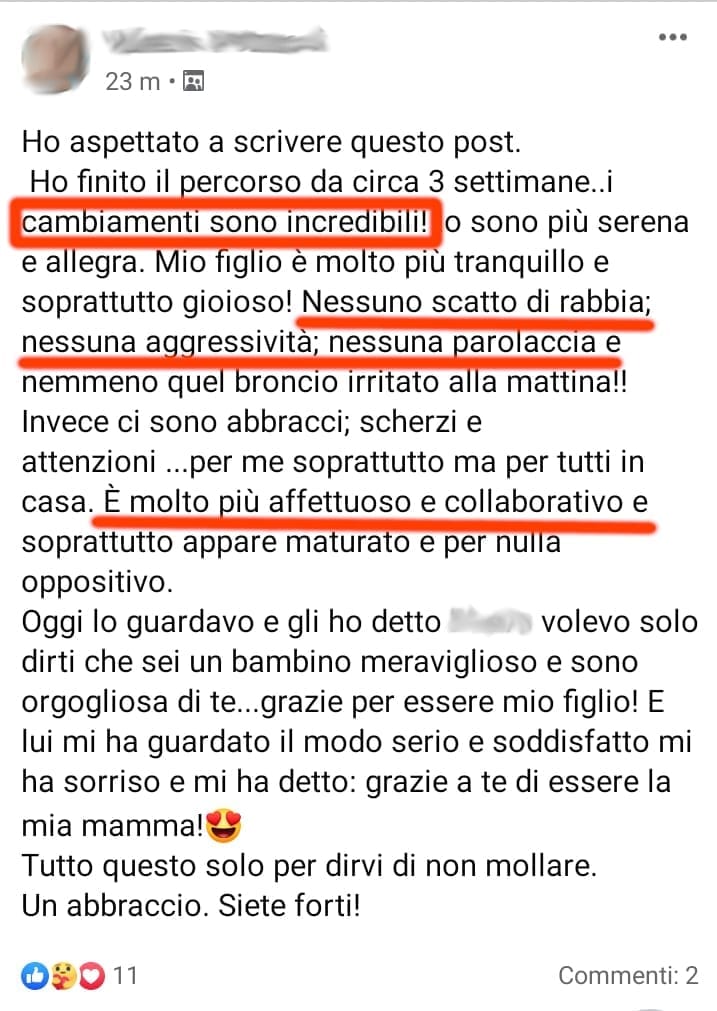The width and height of the screenshot is (717, 1011).
Task: Click the red heart Love reaction icon
Action: pyautogui.click(x=92, y=976)
